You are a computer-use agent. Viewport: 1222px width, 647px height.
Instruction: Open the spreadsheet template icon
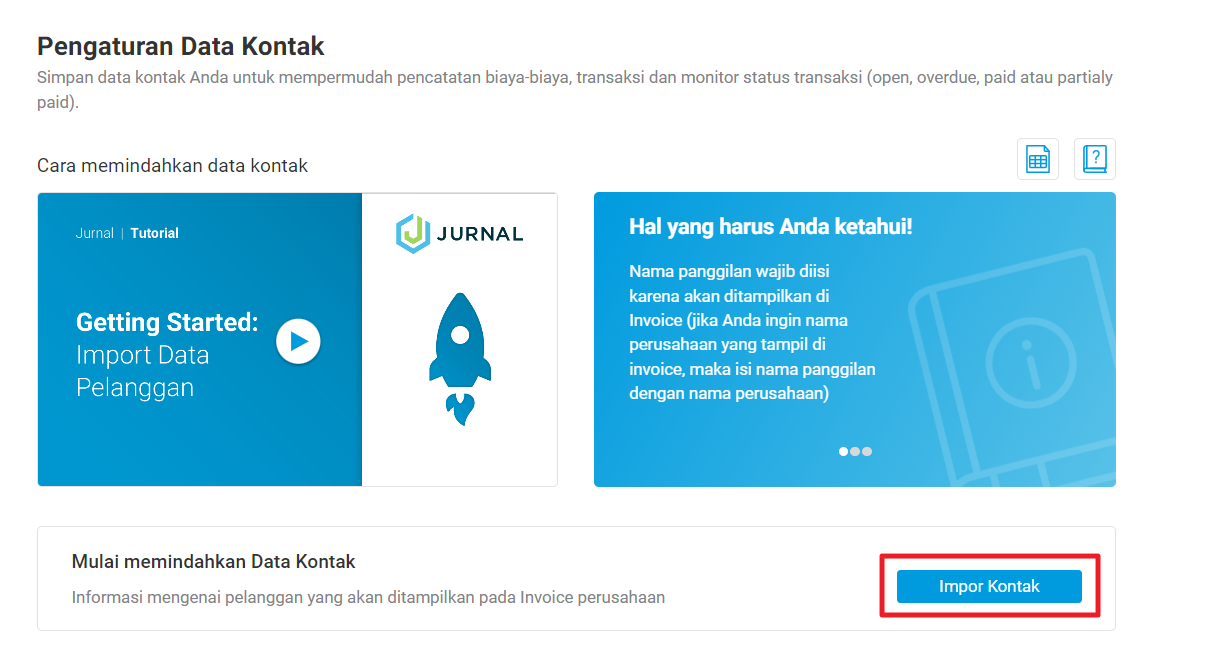click(x=1038, y=159)
